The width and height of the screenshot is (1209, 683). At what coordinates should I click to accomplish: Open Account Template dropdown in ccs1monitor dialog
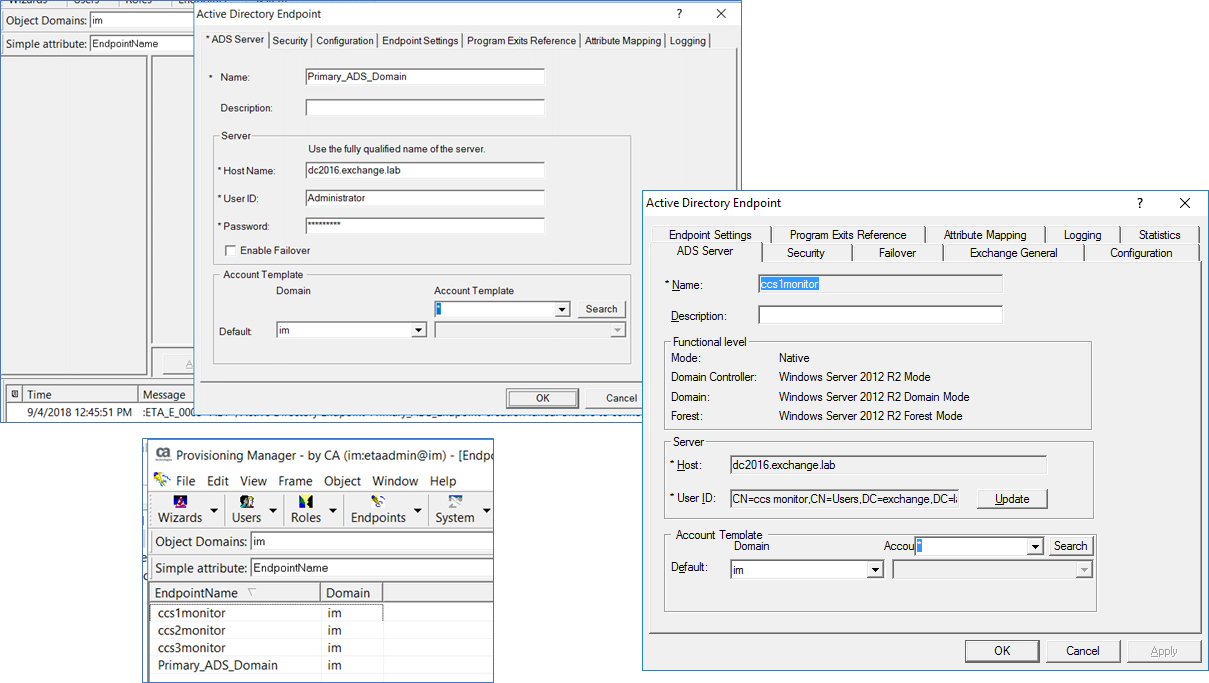(x=1036, y=547)
